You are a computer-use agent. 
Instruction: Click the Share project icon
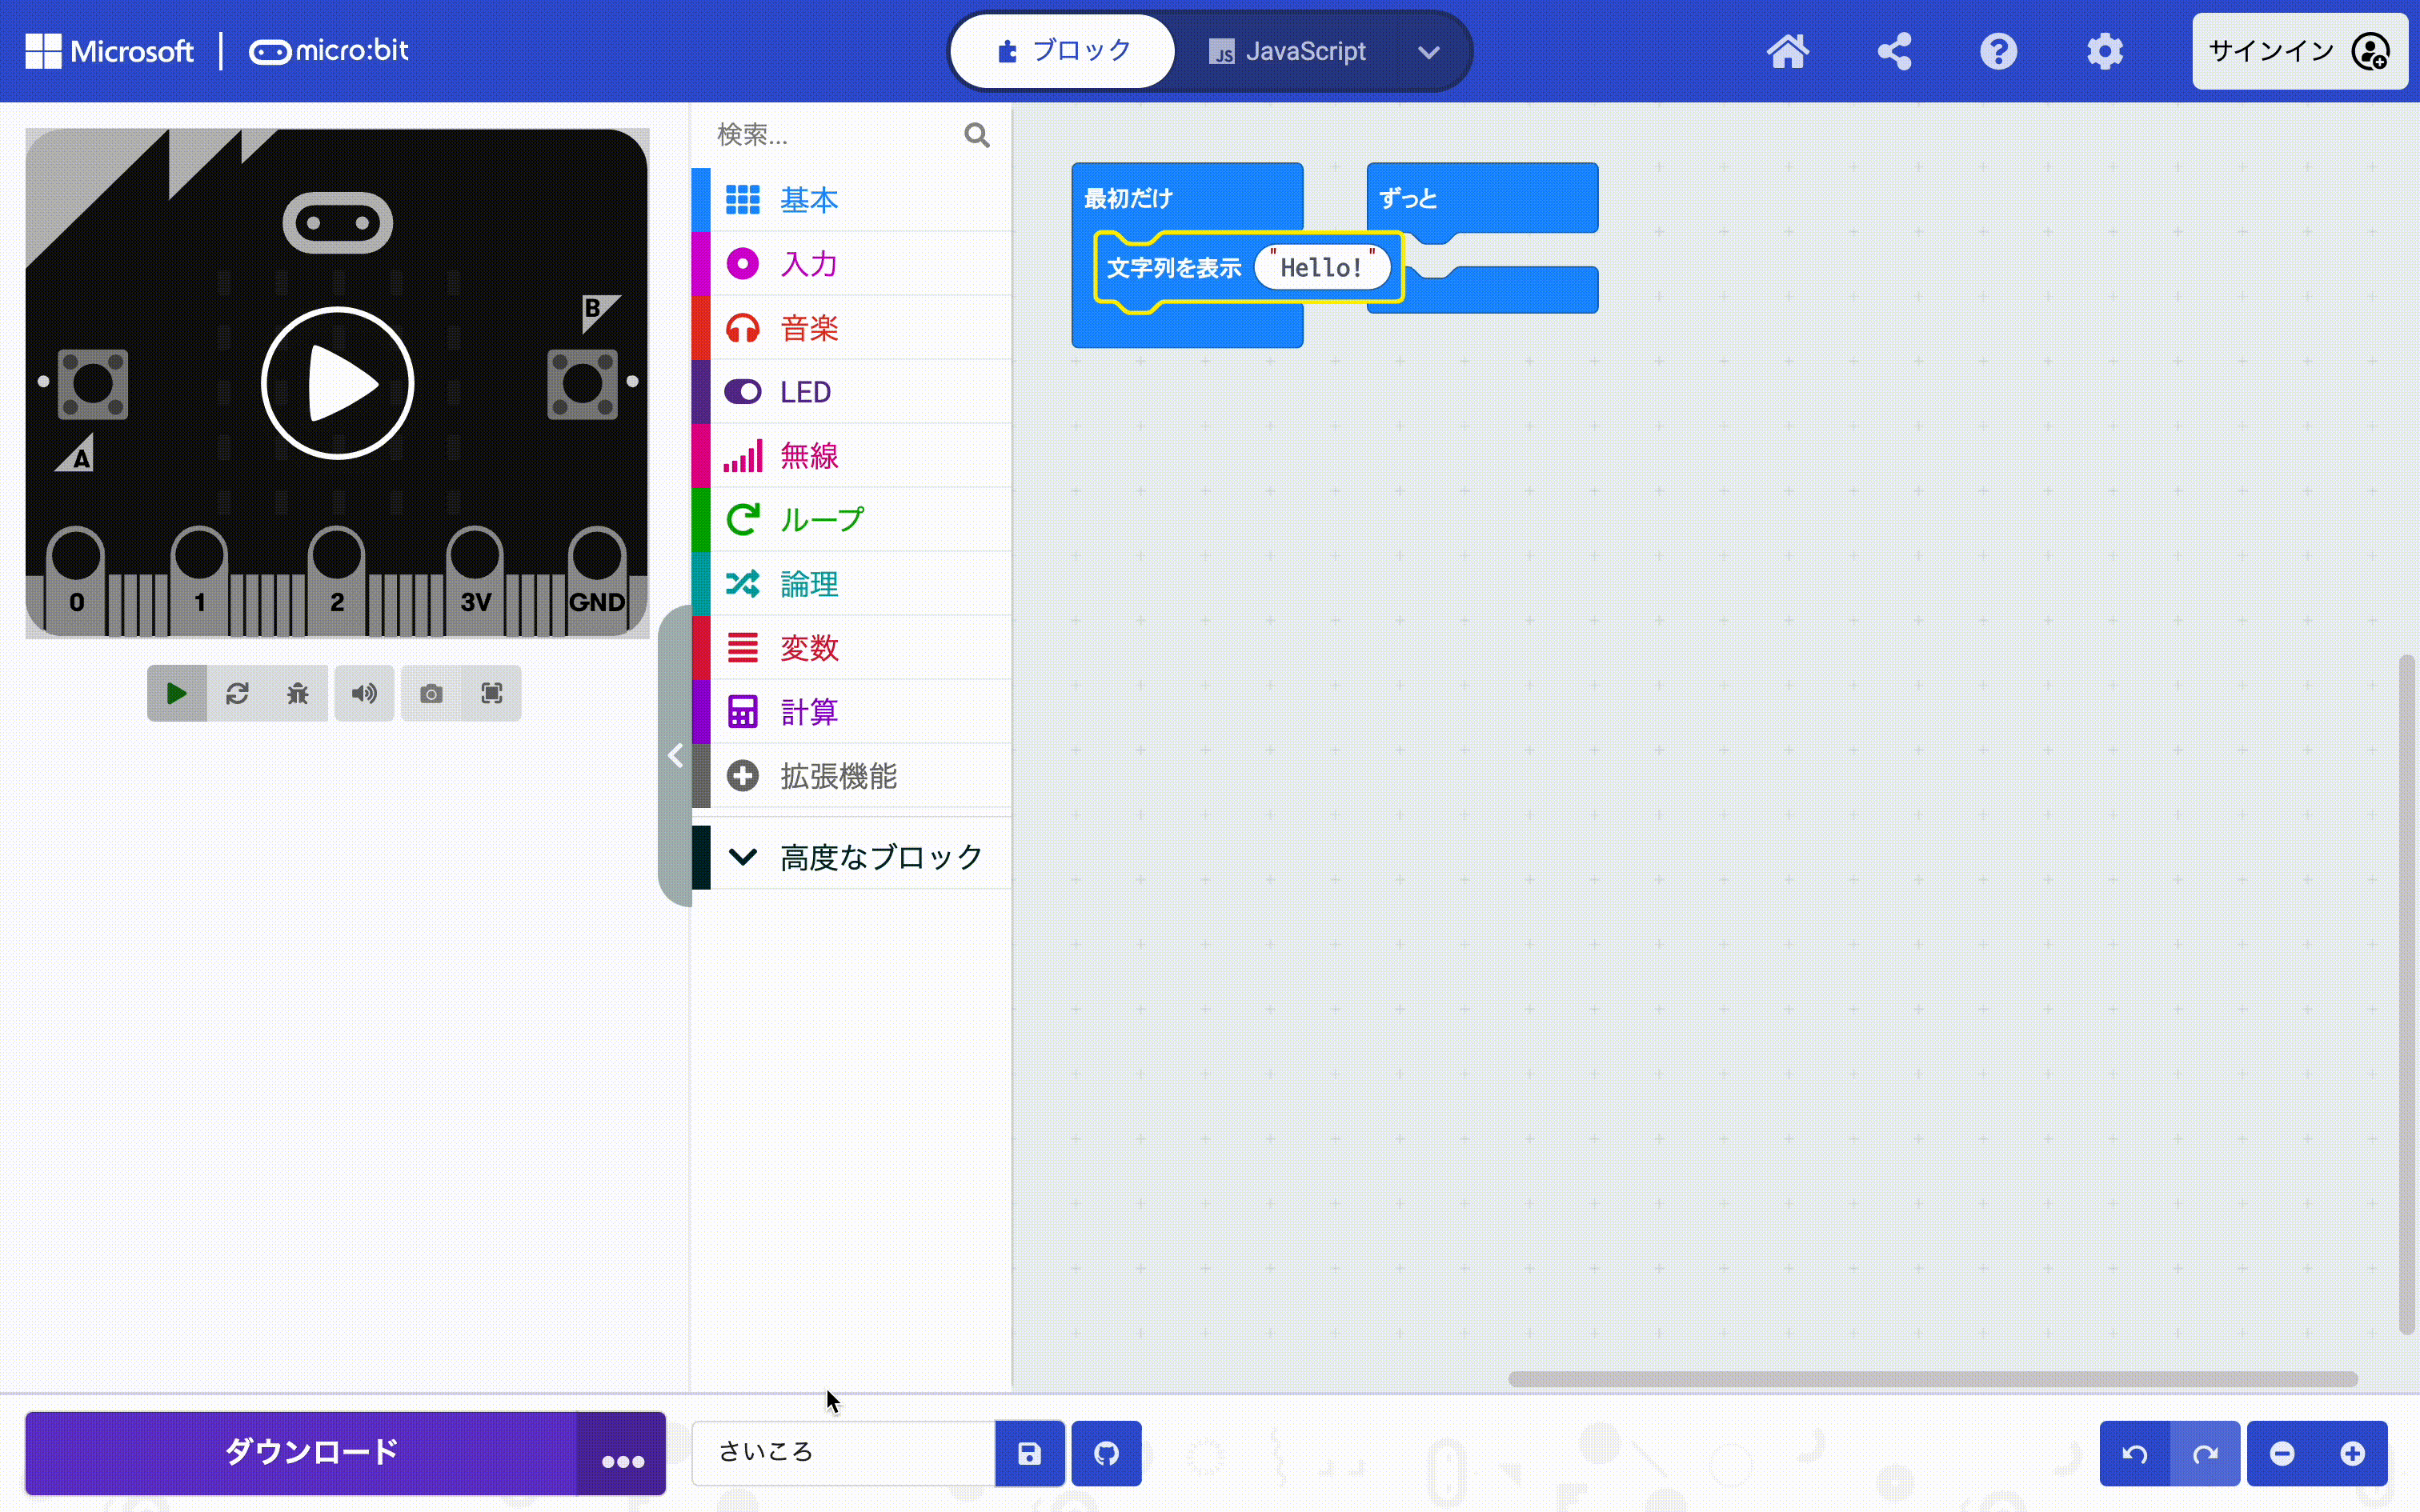[1894, 51]
